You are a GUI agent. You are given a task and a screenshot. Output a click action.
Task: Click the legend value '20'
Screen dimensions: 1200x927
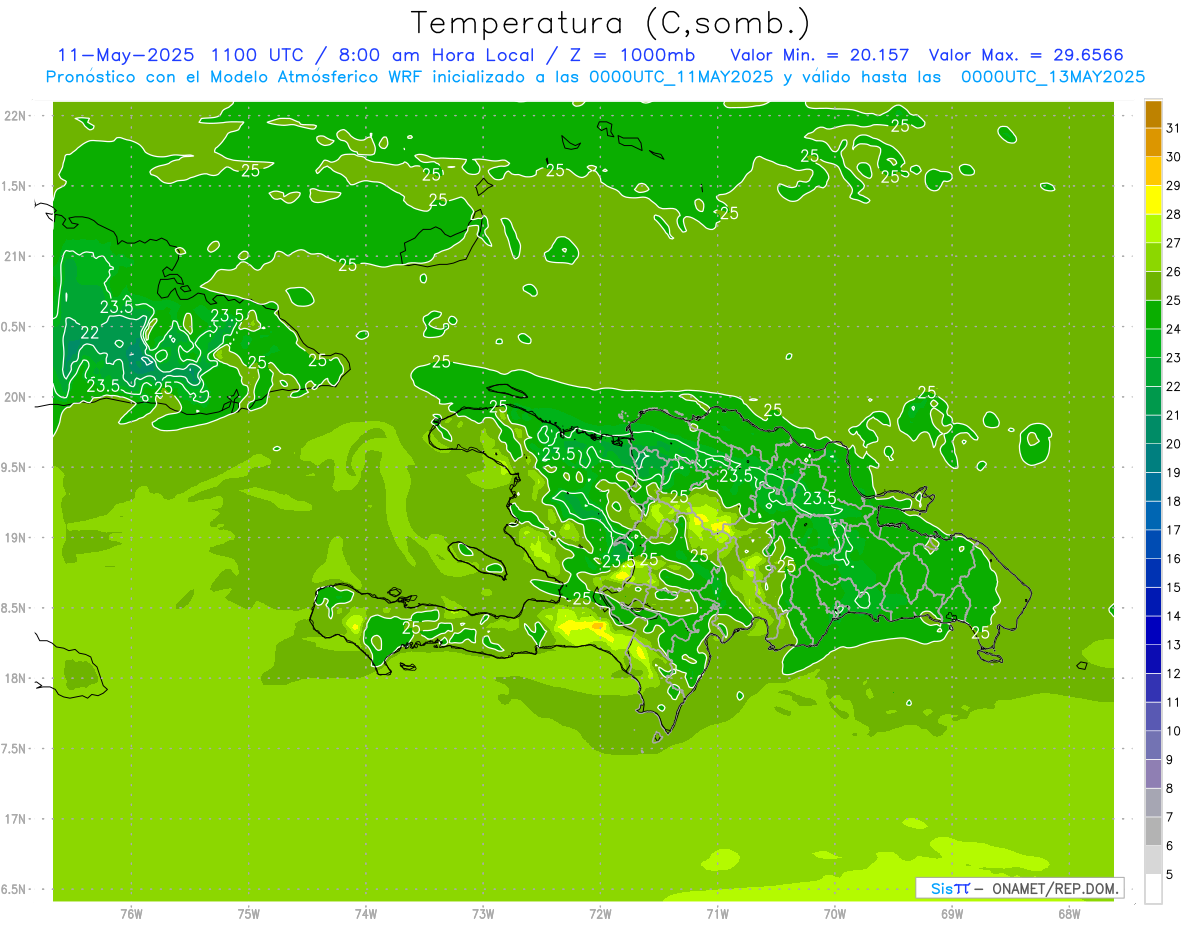point(1174,444)
